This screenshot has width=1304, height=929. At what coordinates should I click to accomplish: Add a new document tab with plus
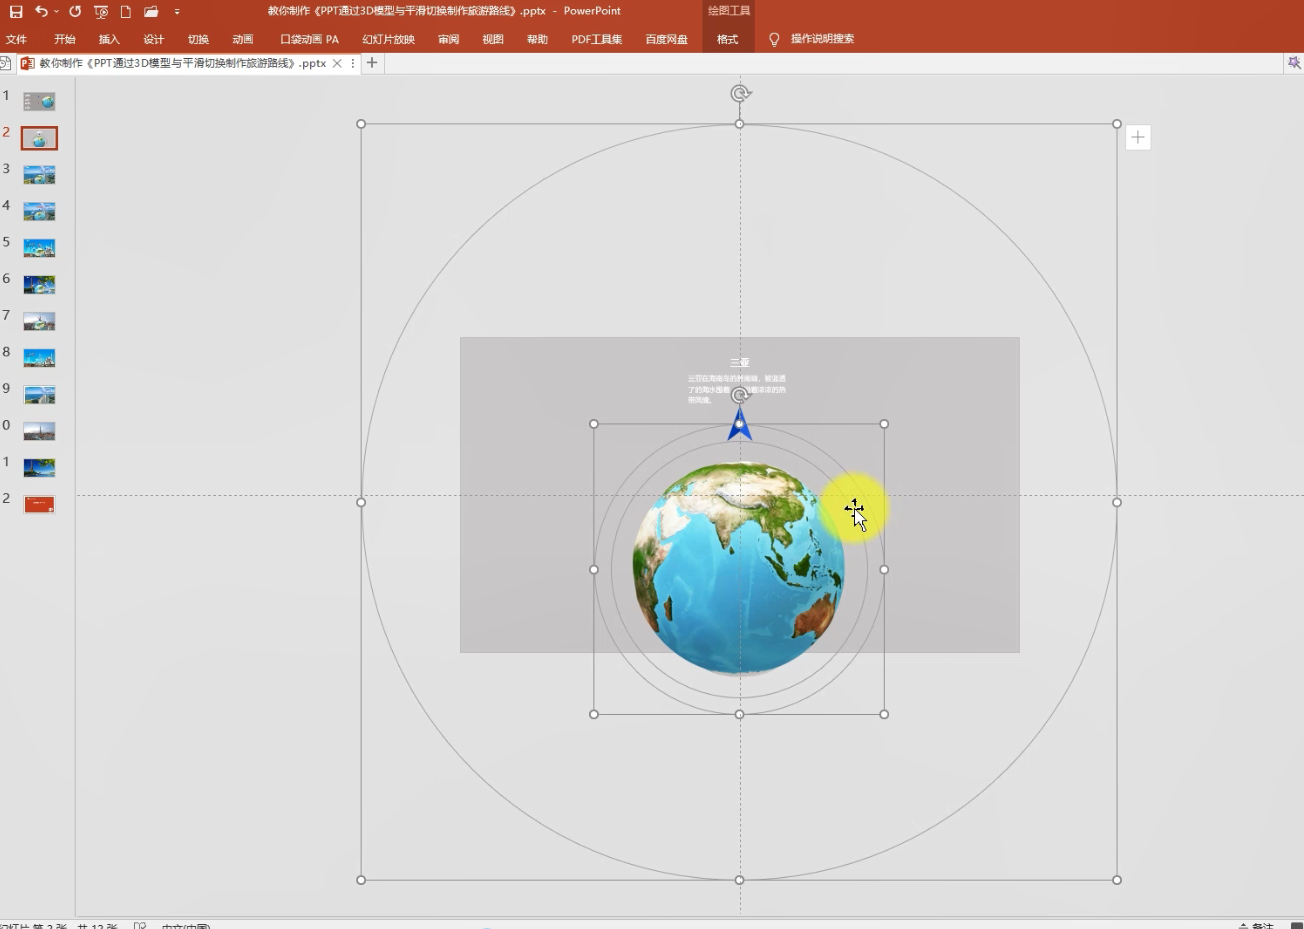[x=372, y=63]
